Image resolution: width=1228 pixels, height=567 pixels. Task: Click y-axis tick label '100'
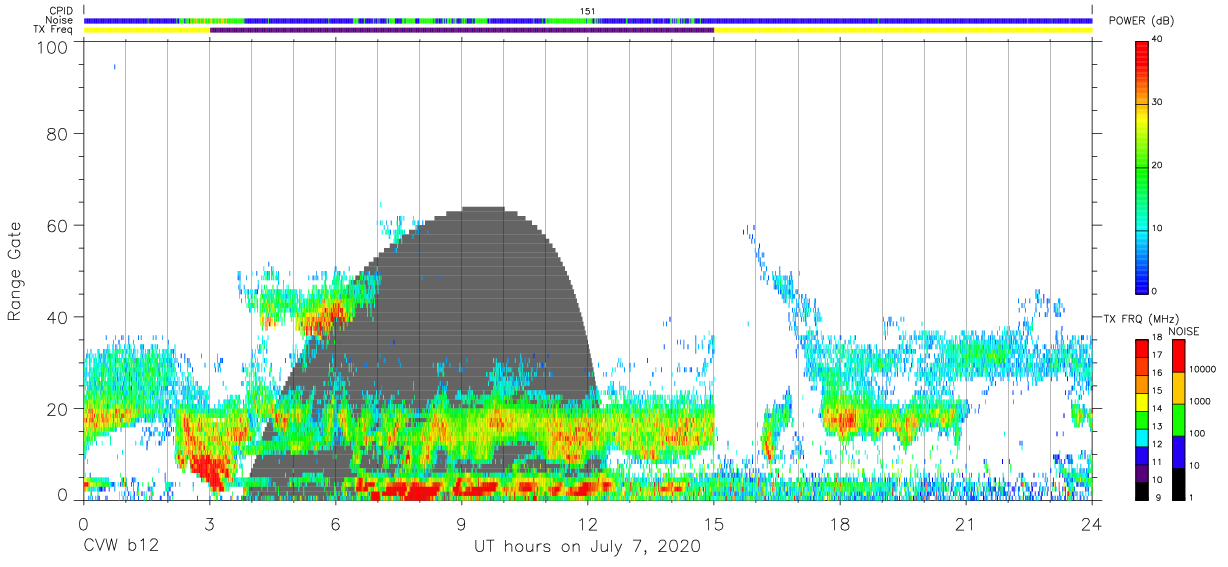pyautogui.click(x=52, y=47)
